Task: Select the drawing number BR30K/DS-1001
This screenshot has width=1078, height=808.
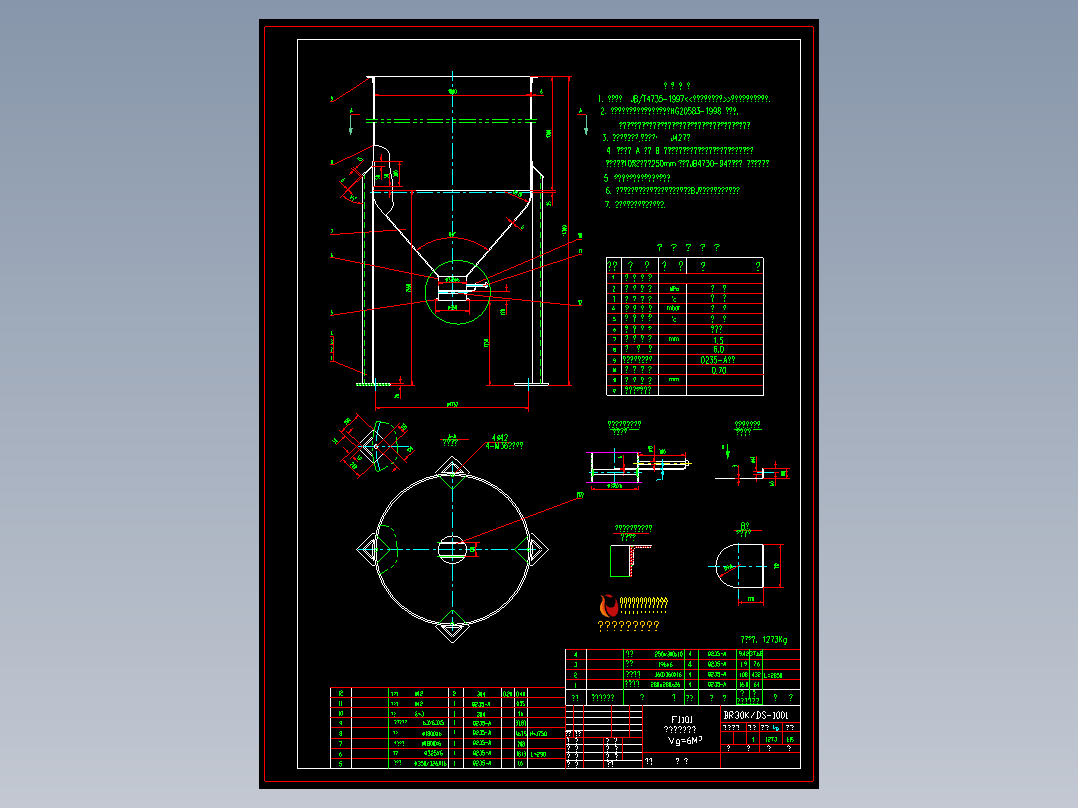Action: [x=755, y=715]
